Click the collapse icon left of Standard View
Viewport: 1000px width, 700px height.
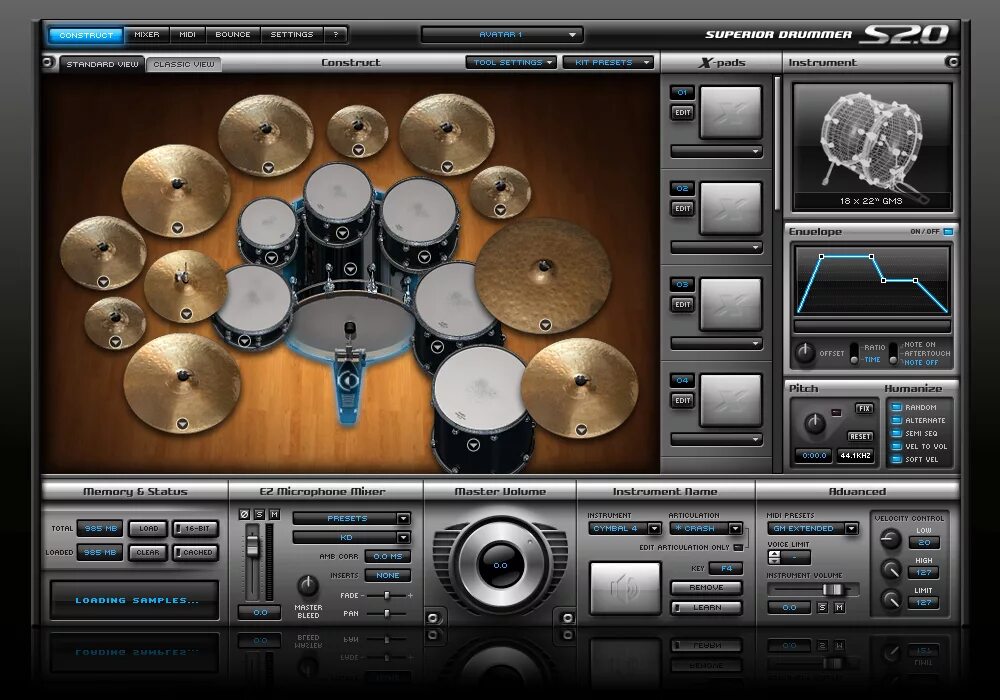pos(47,62)
